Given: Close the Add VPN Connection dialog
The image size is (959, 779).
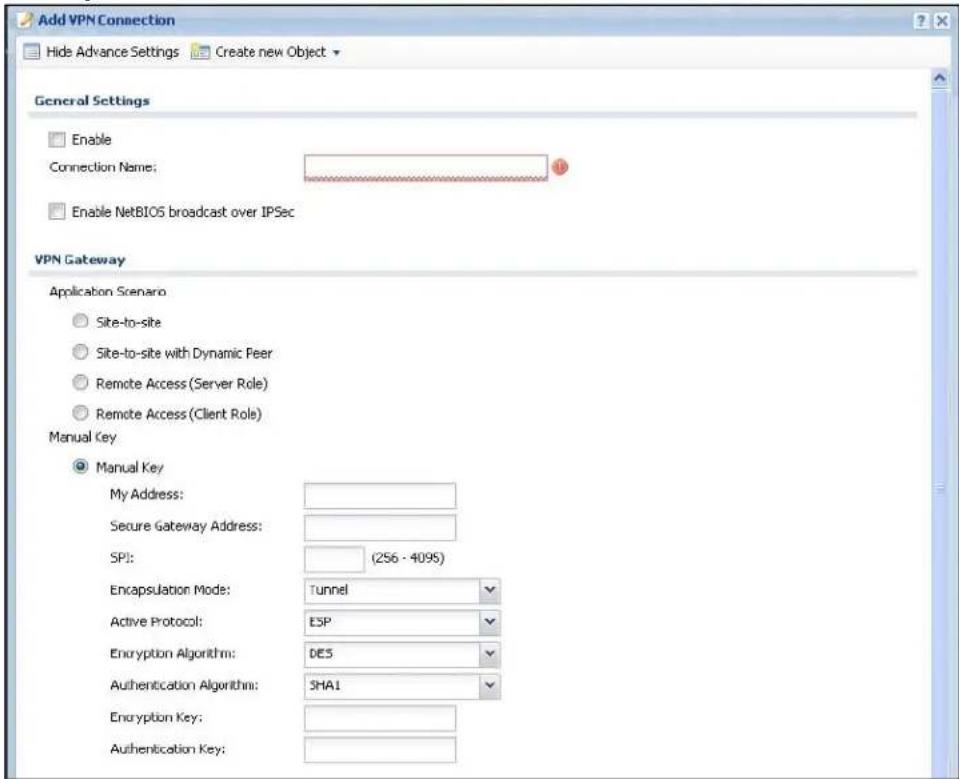Looking at the screenshot, I should click(x=942, y=21).
